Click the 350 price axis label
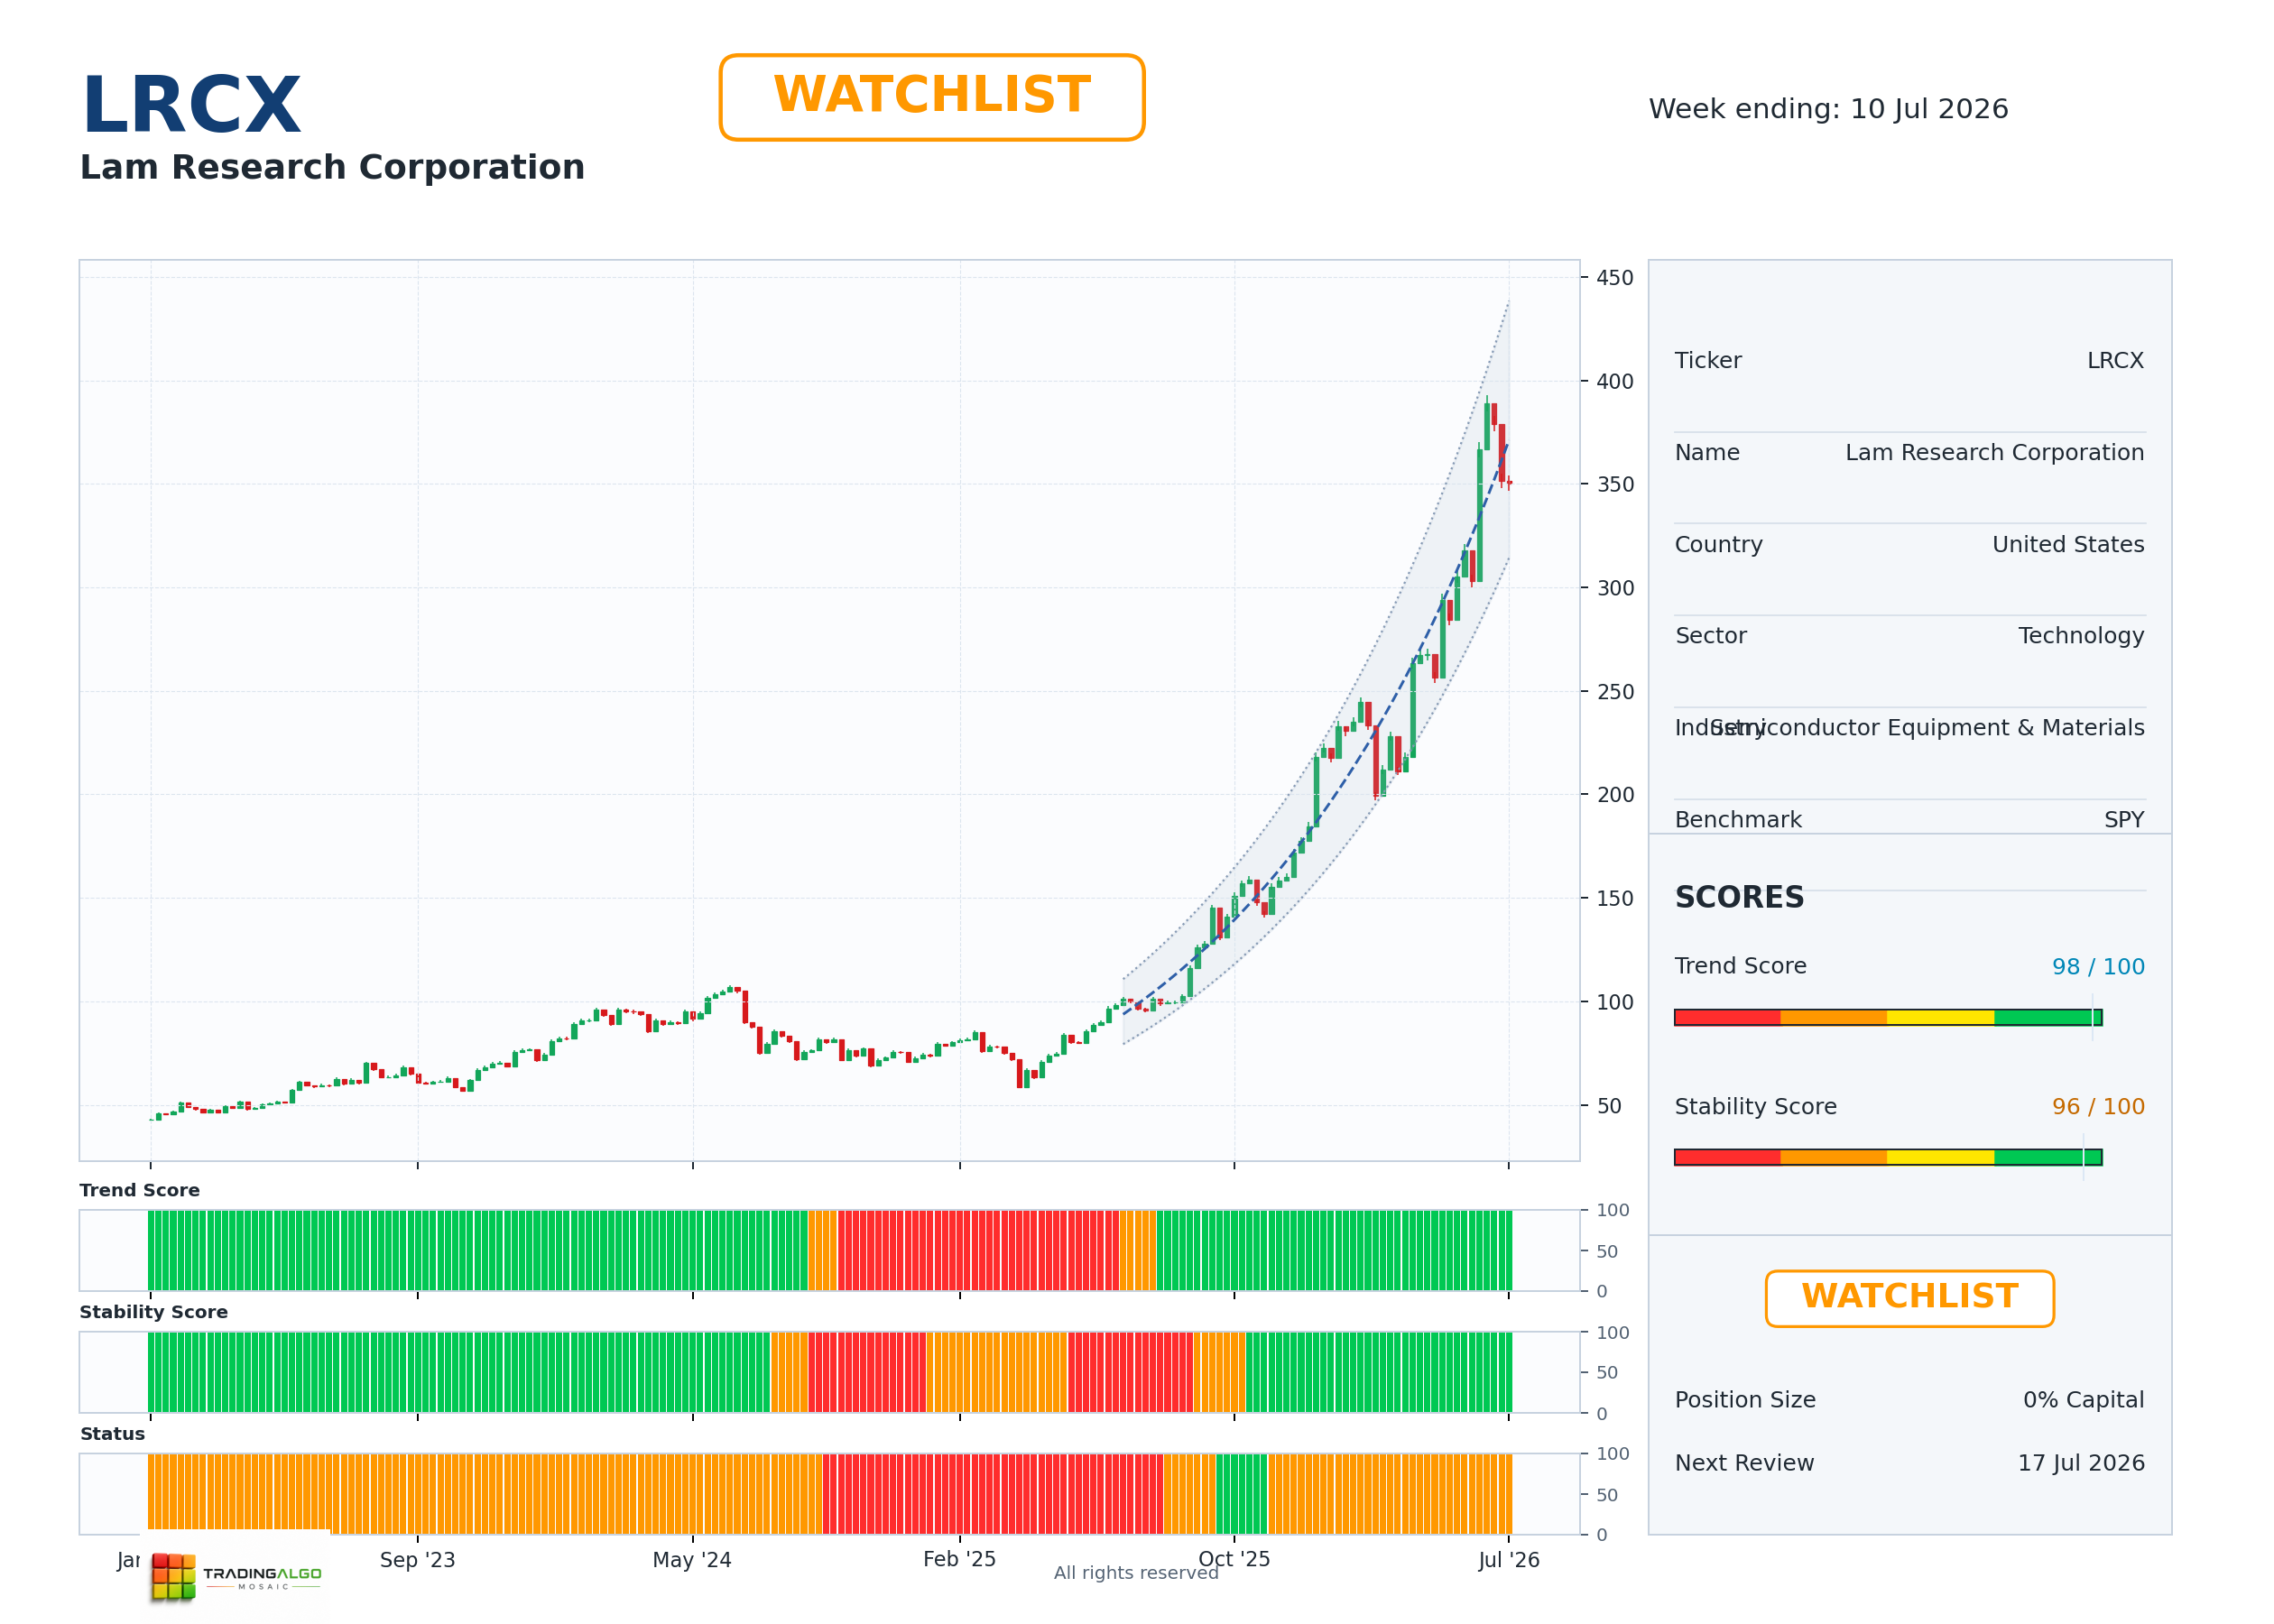 click(1614, 485)
